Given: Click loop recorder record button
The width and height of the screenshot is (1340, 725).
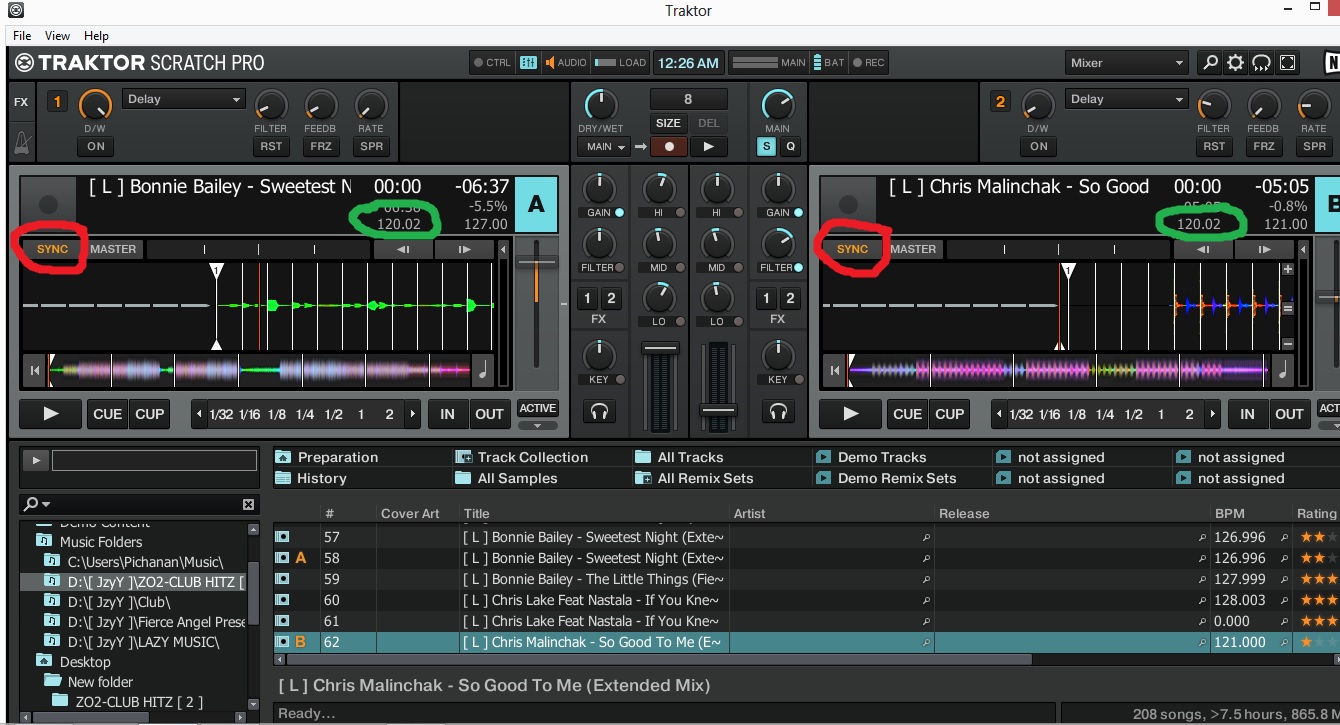Looking at the screenshot, I should point(669,146).
